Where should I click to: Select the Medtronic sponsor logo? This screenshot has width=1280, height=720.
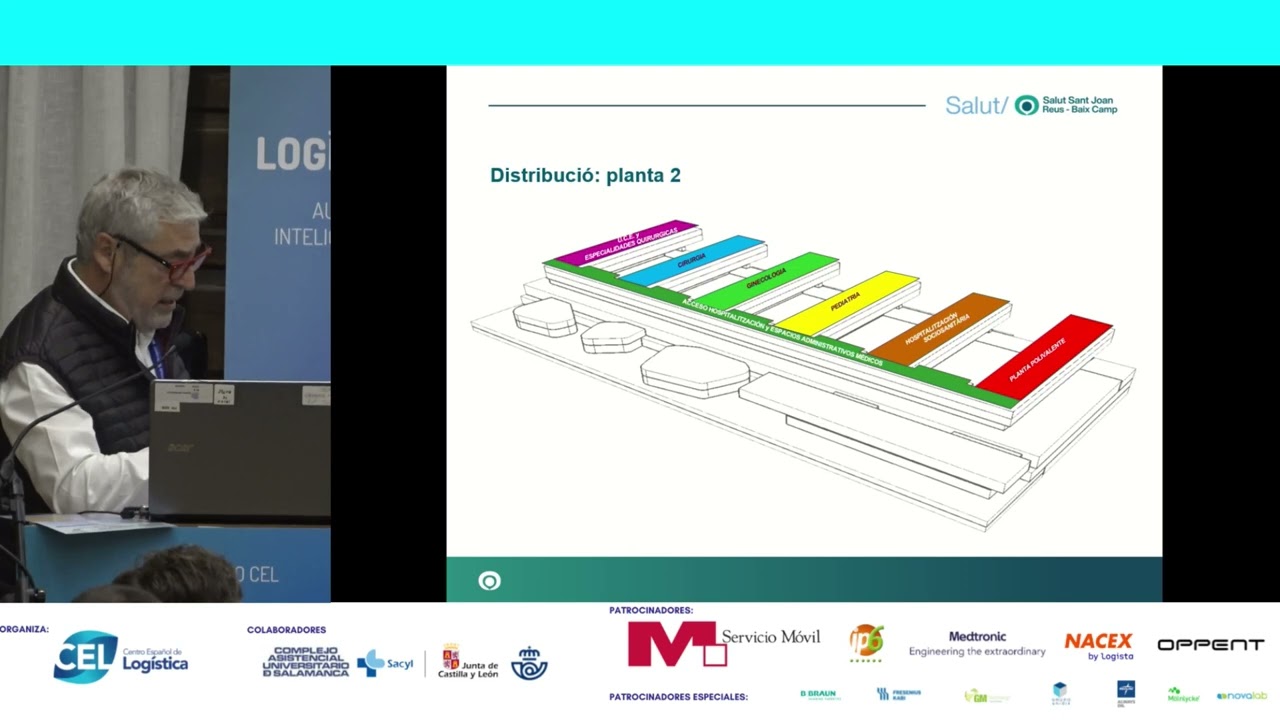point(977,643)
